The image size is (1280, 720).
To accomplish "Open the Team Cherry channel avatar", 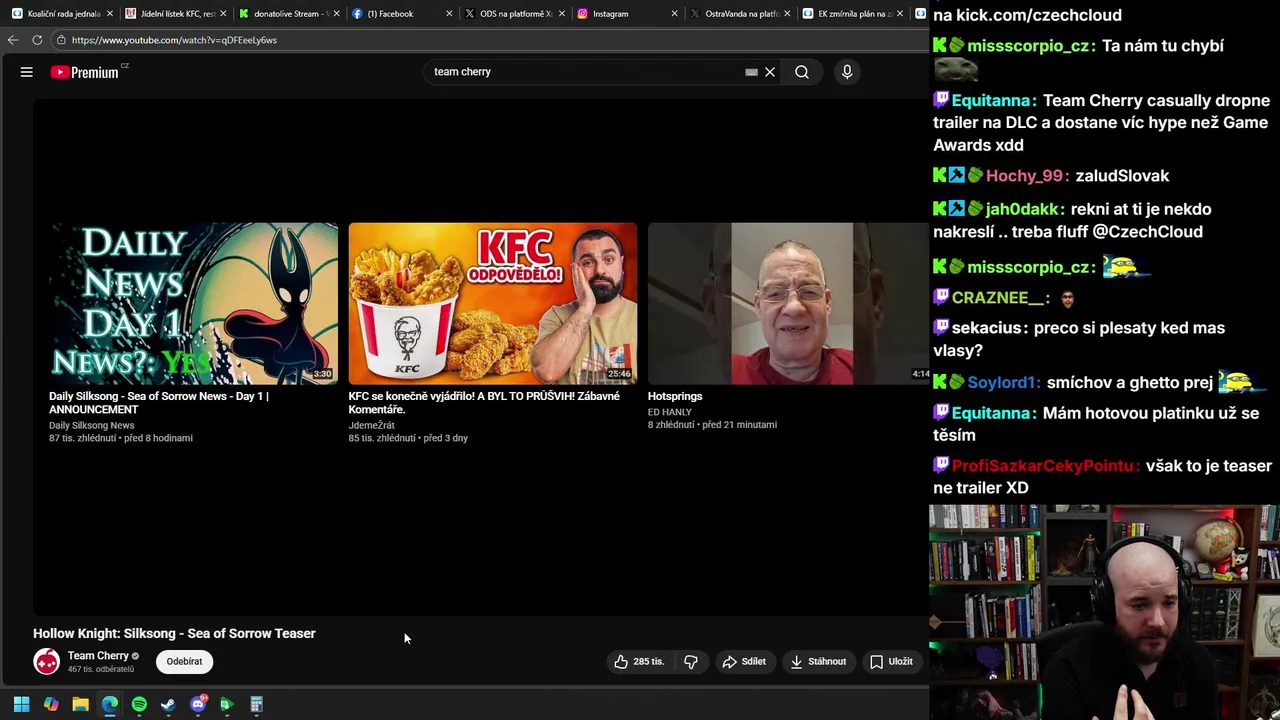I will [46, 661].
